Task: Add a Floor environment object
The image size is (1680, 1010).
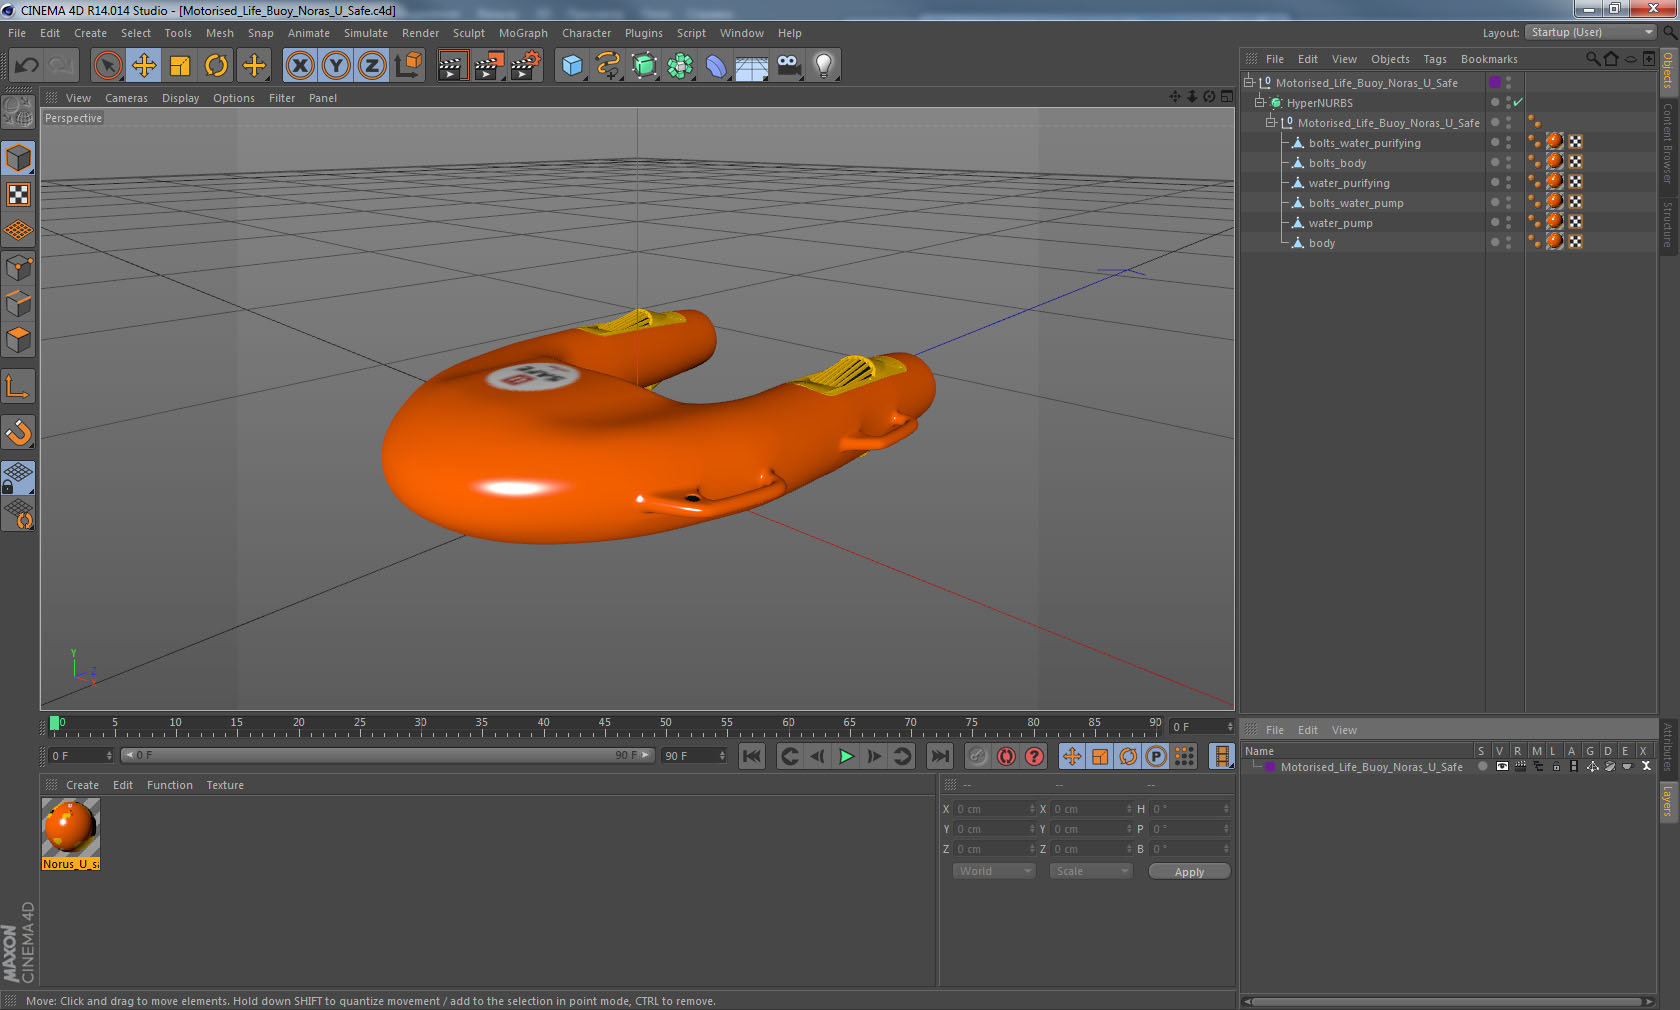Action: (x=752, y=66)
